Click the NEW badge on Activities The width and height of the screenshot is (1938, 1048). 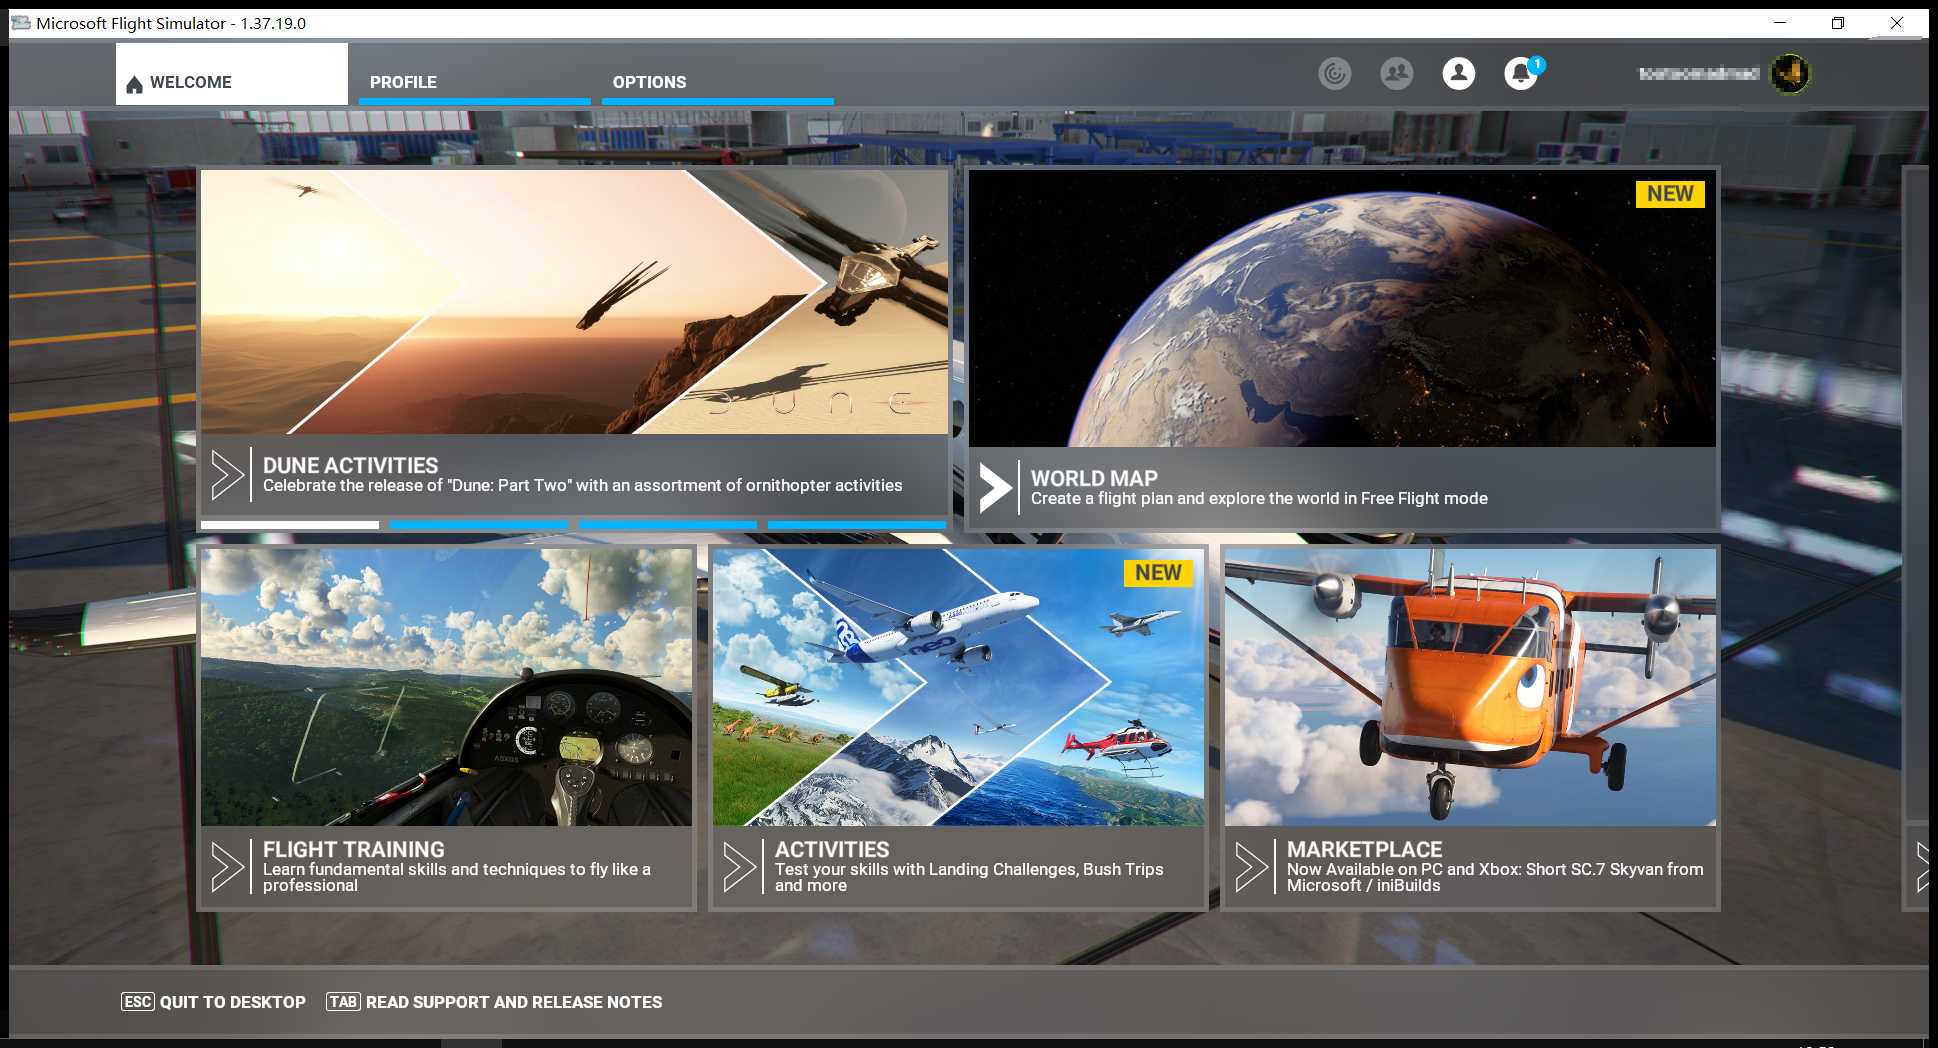(1158, 573)
